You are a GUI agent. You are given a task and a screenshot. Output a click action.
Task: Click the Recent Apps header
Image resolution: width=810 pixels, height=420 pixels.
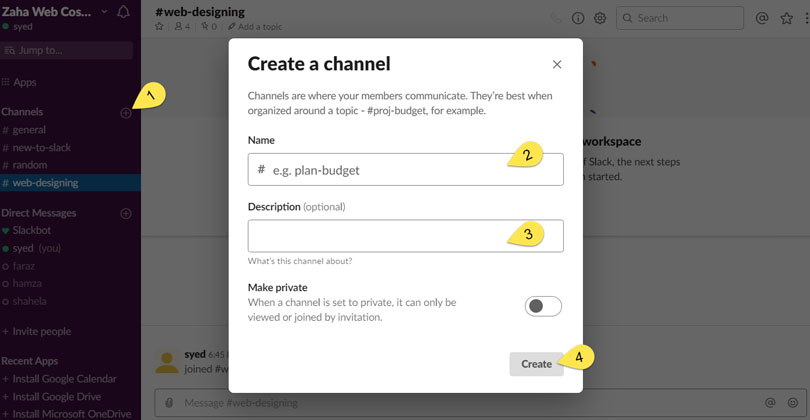tap(29, 361)
